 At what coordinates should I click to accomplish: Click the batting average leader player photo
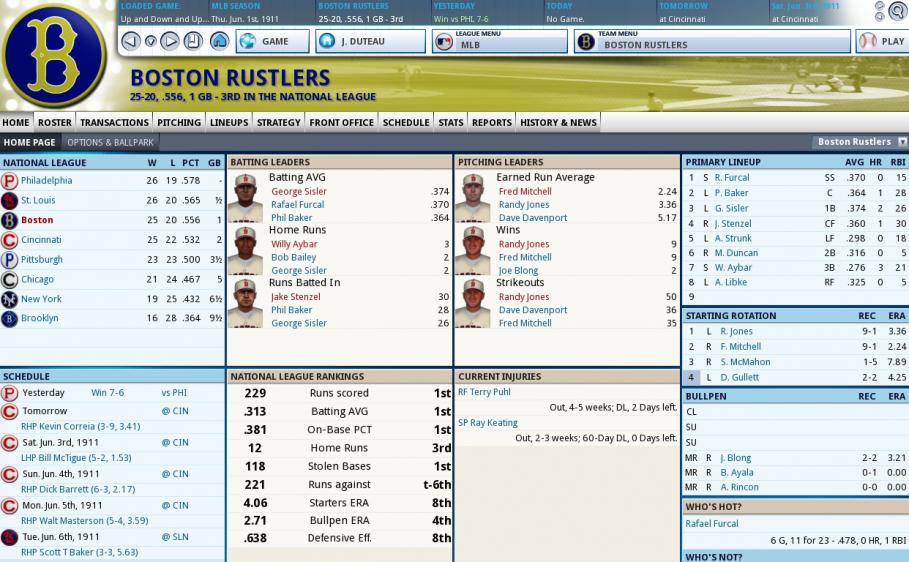click(x=245, y=197)
